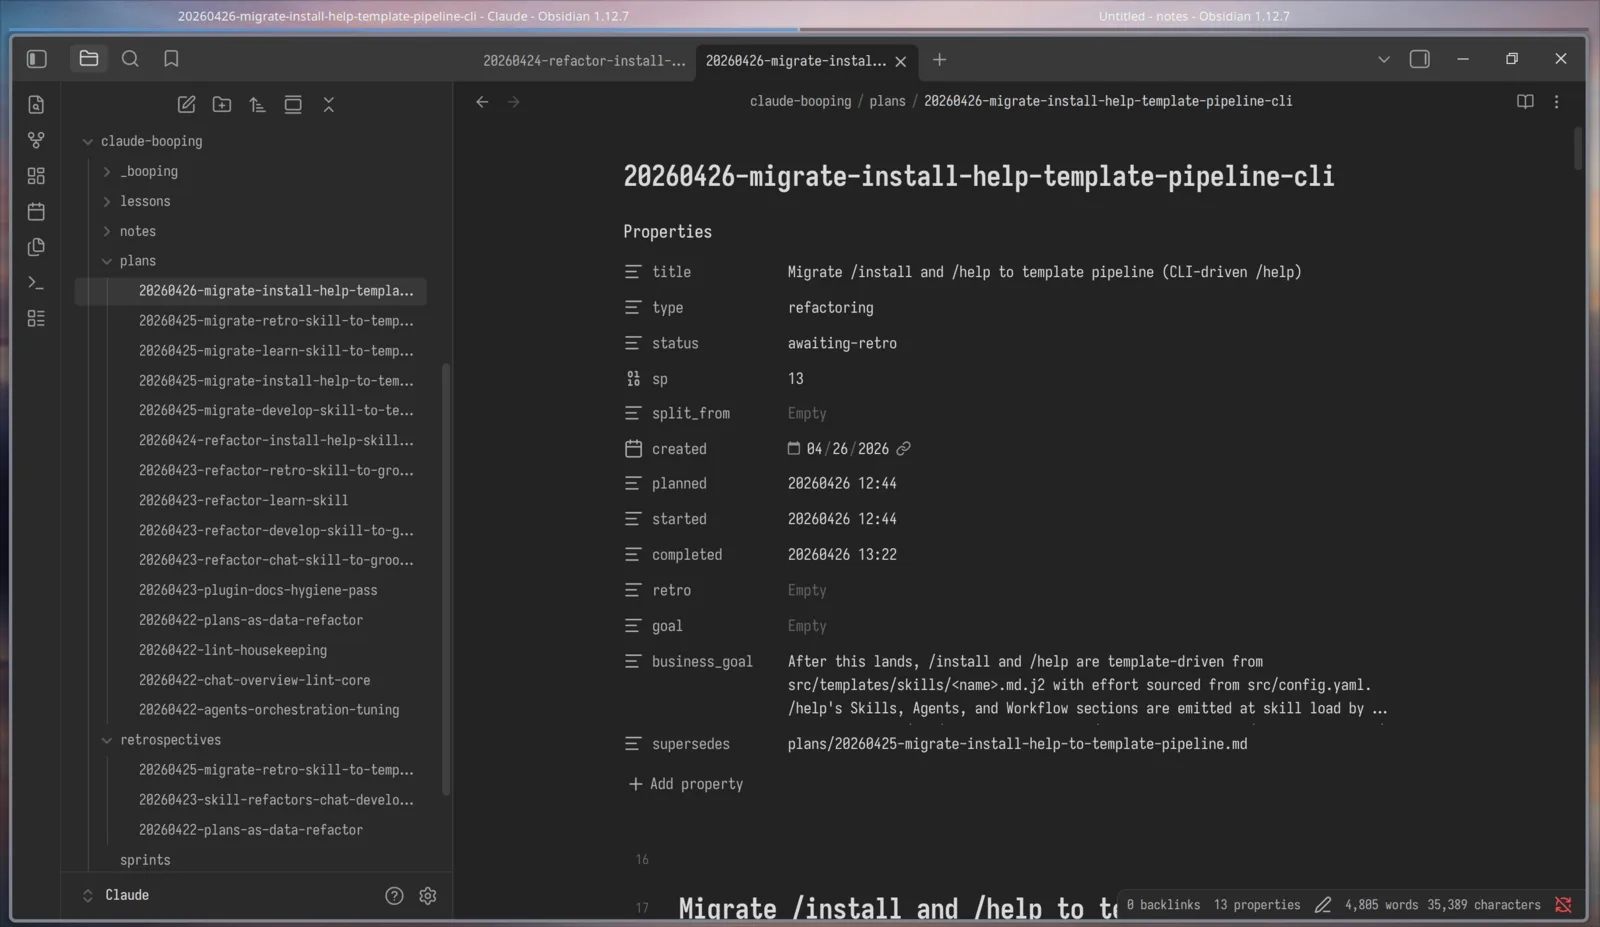Click auto-reveal current file icon
Viewport: 1600px width, 927px height.
click(293, 105)
